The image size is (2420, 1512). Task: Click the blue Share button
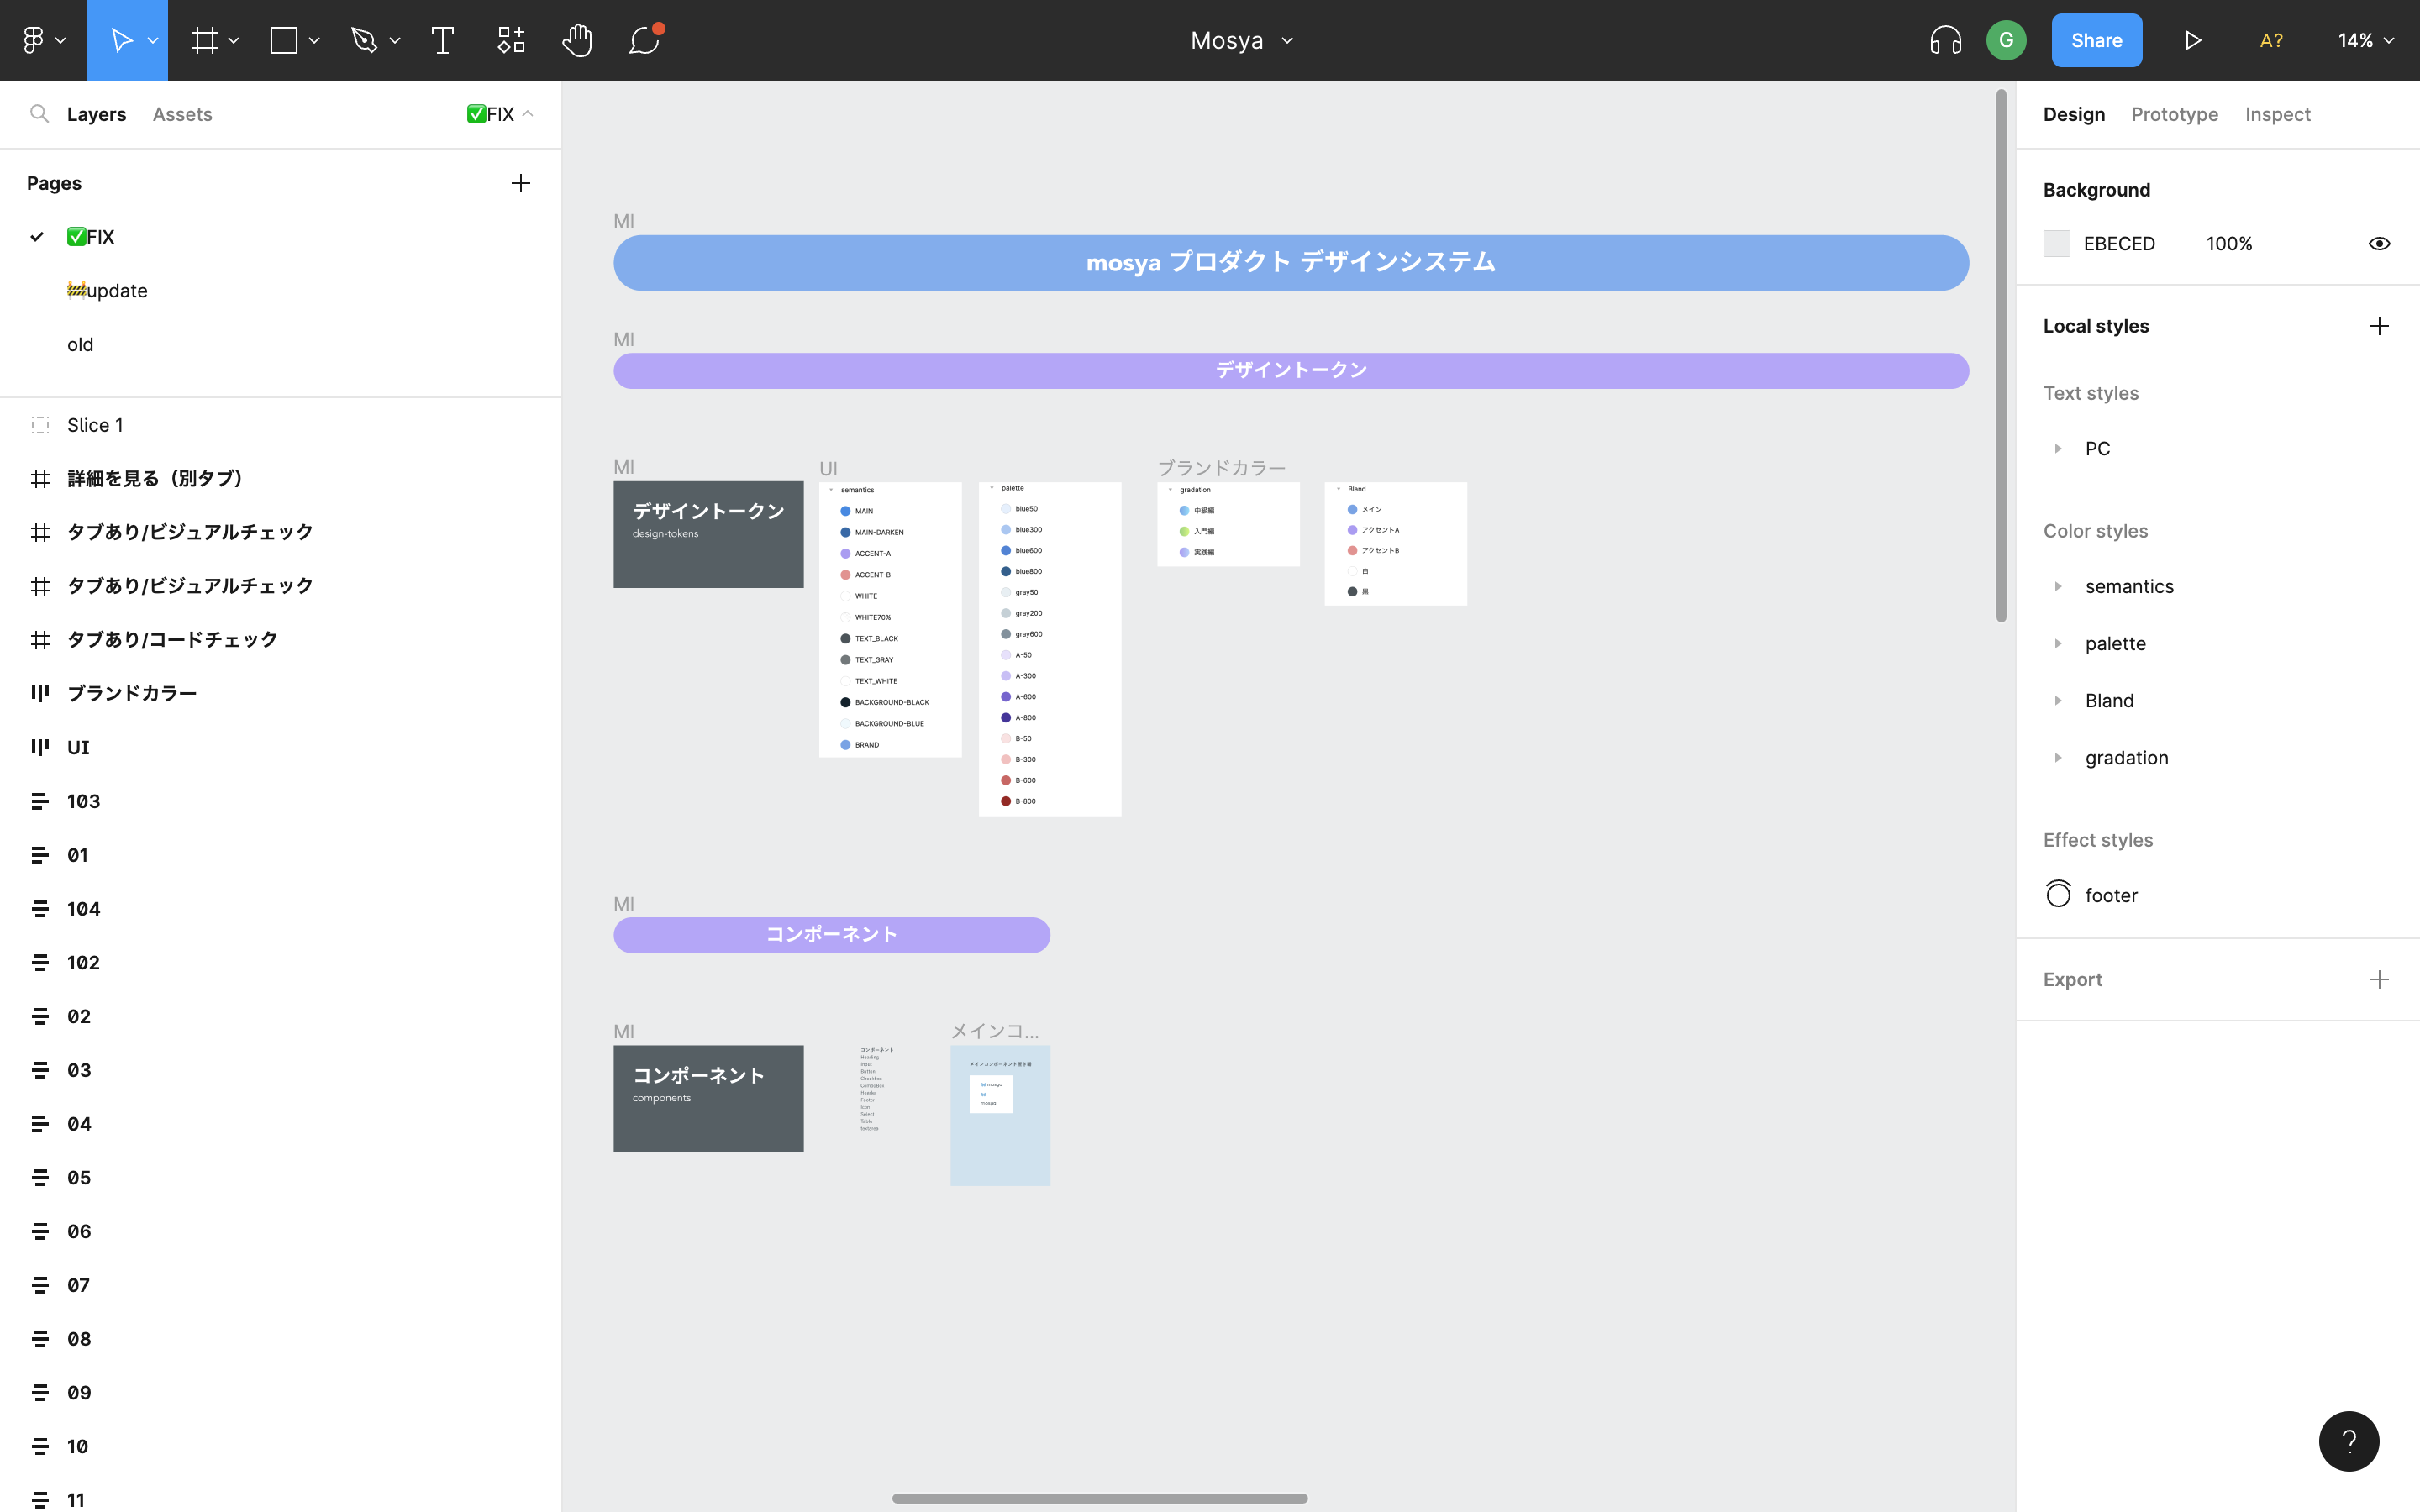[x=2096, y=40]
